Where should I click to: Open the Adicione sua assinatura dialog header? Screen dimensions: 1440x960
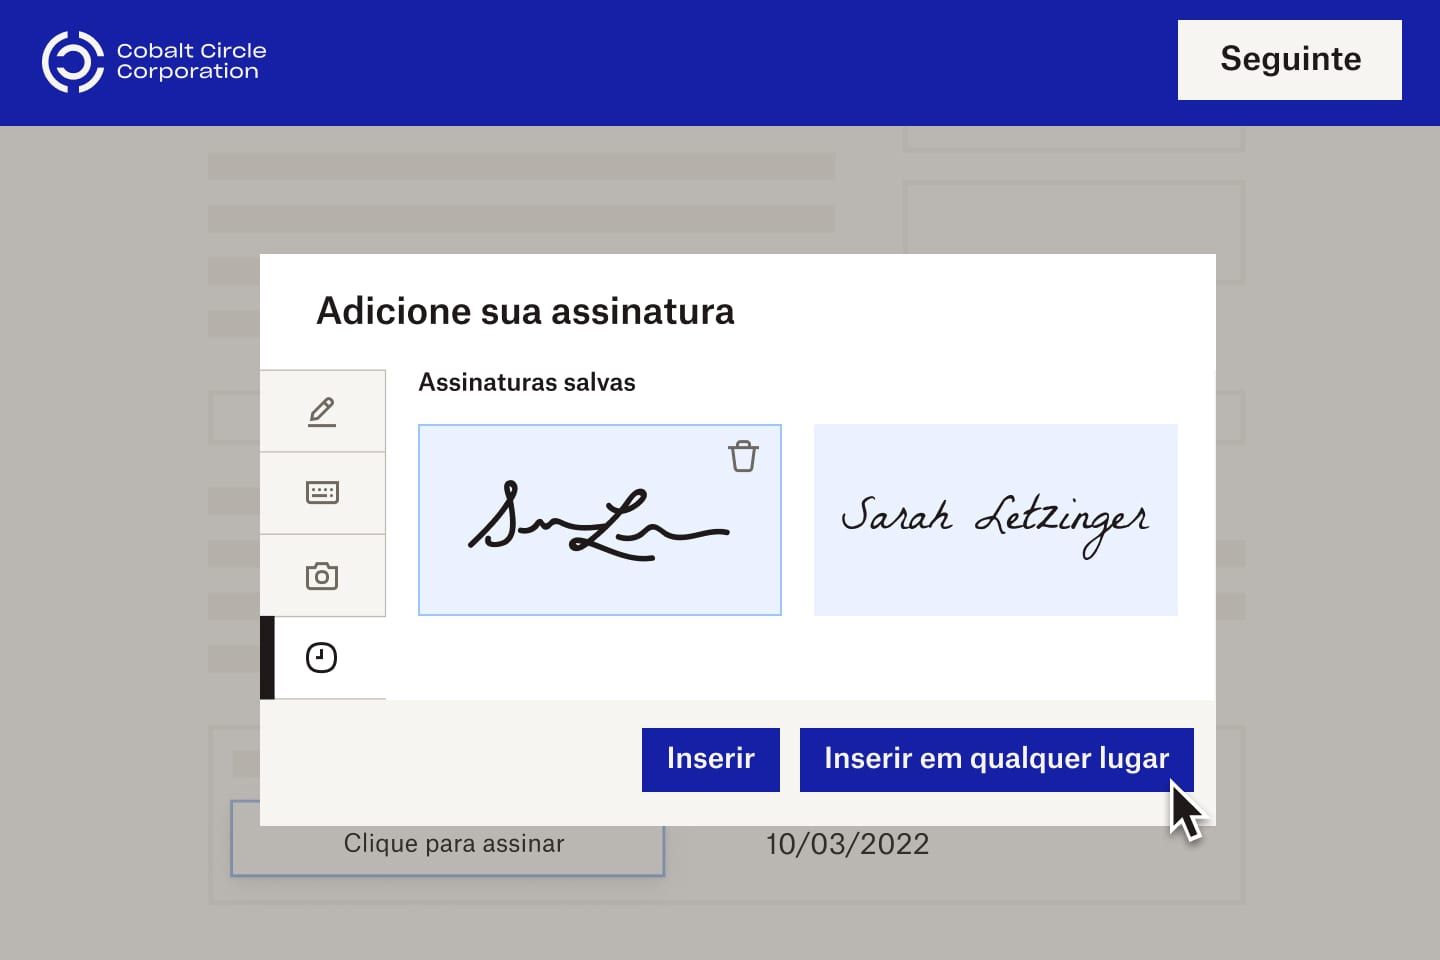pos(525,311)
